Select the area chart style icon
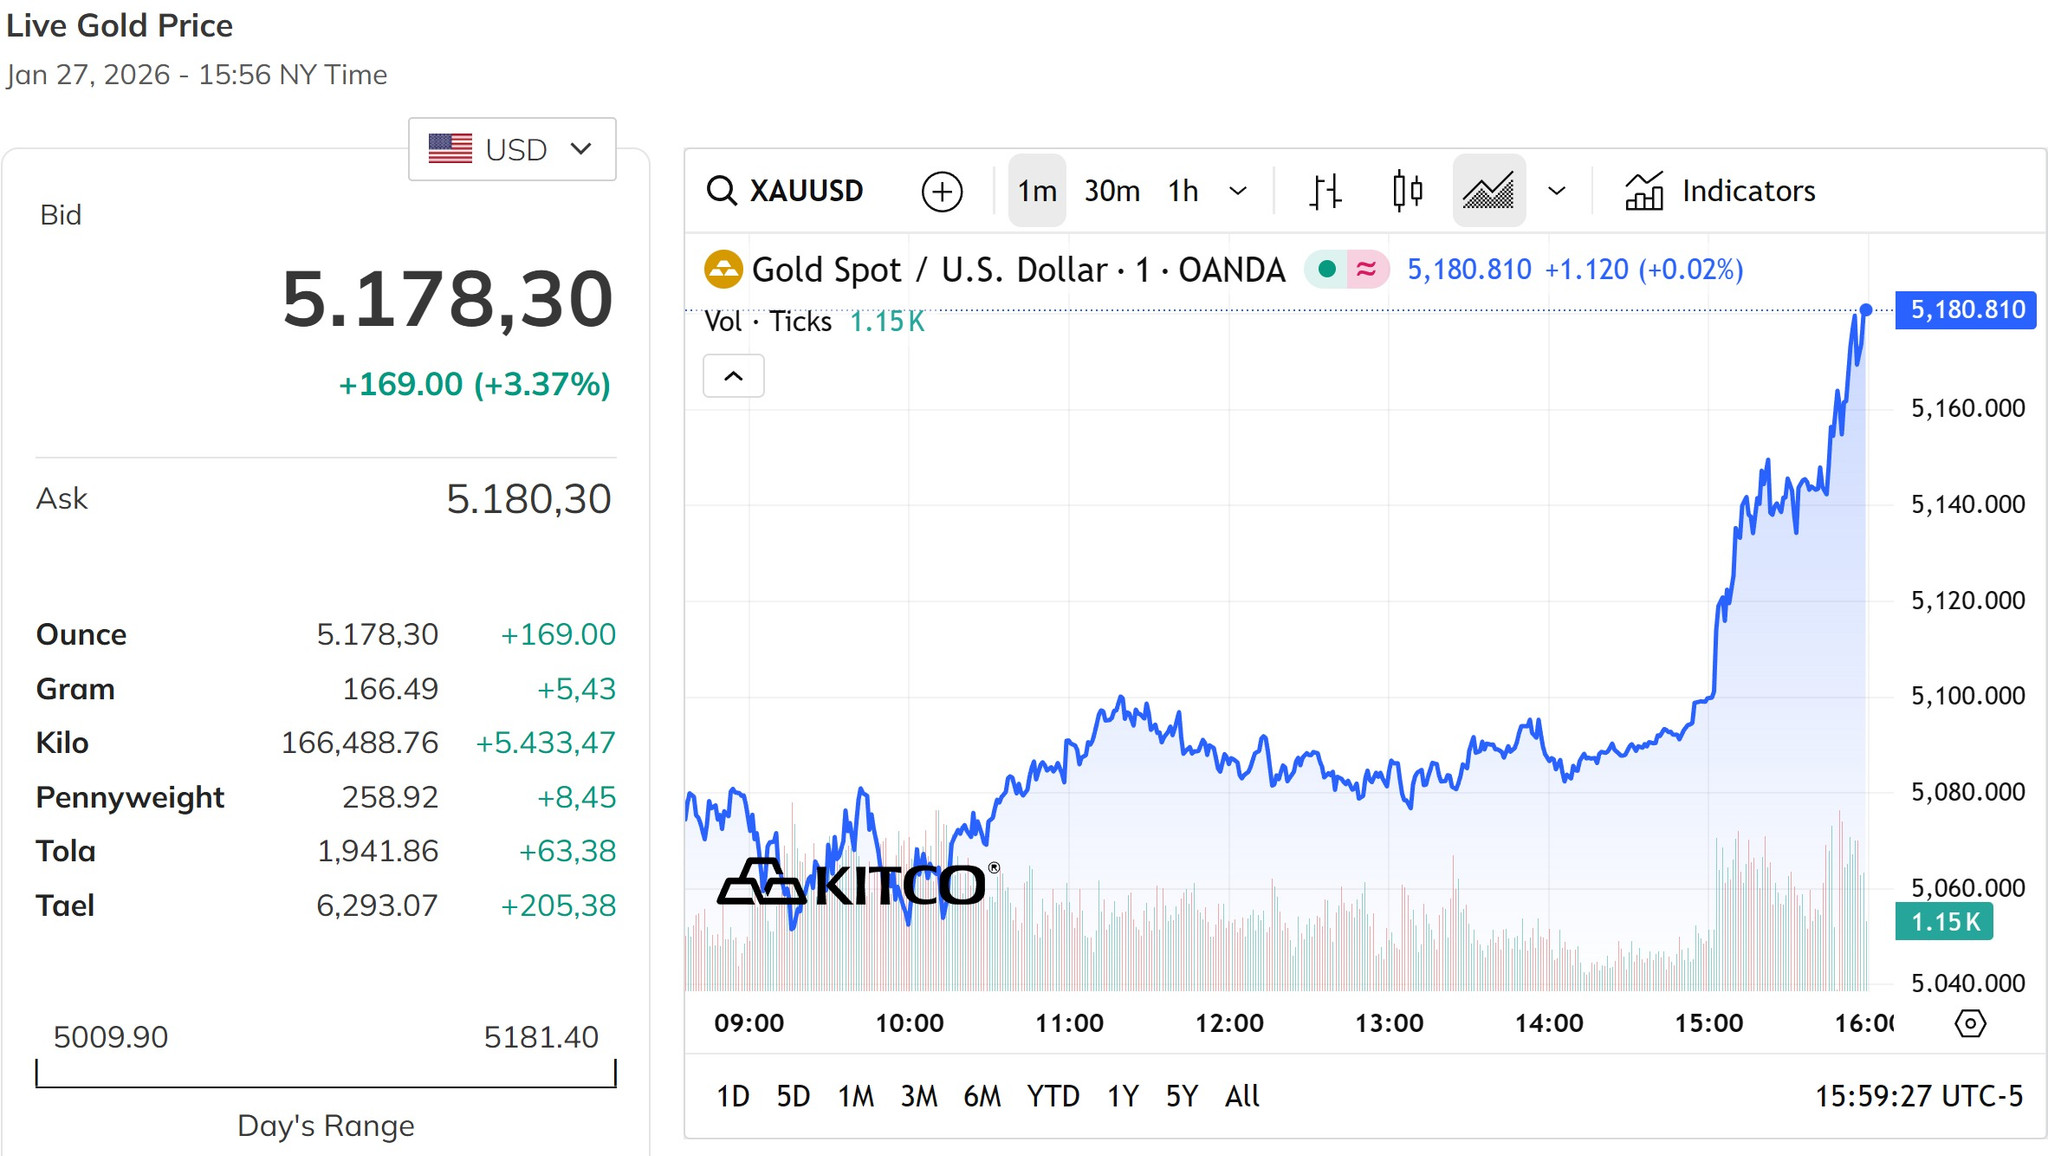Image resolution: width=2048 pixels, height=1156 pixels. [1489, 190]
